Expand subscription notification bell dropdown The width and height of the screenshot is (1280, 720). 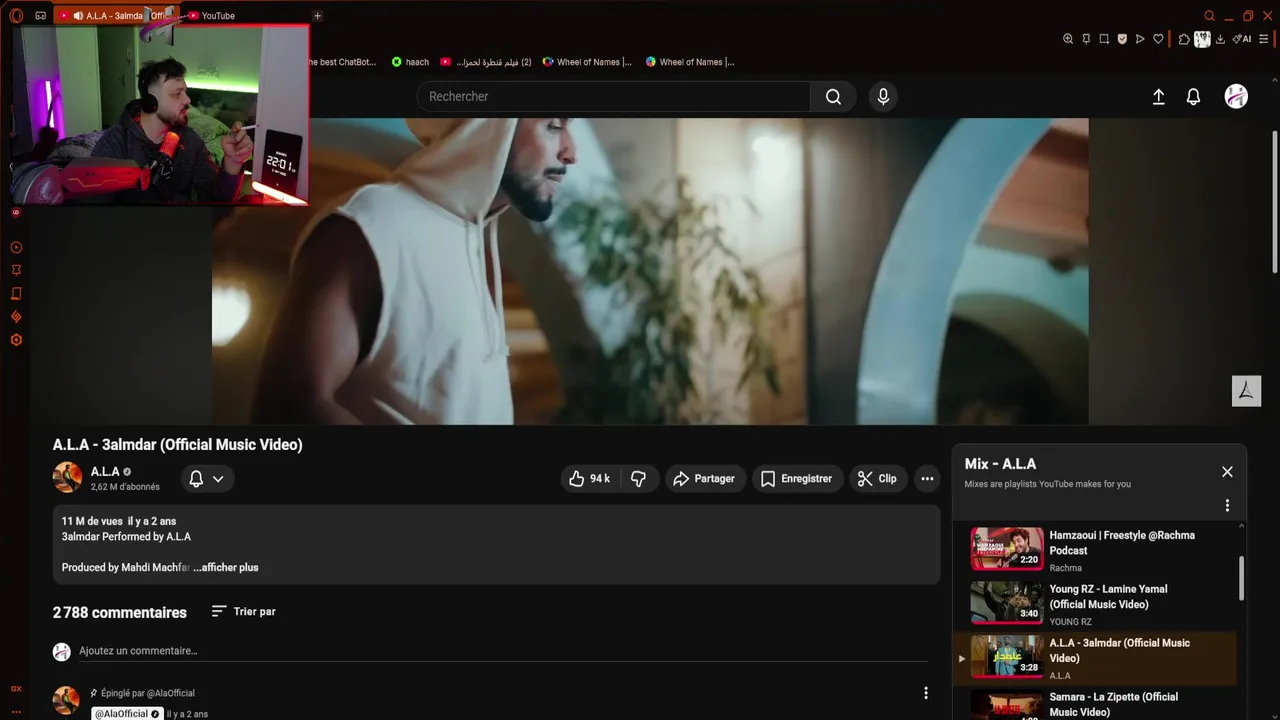tap(207, 479)
